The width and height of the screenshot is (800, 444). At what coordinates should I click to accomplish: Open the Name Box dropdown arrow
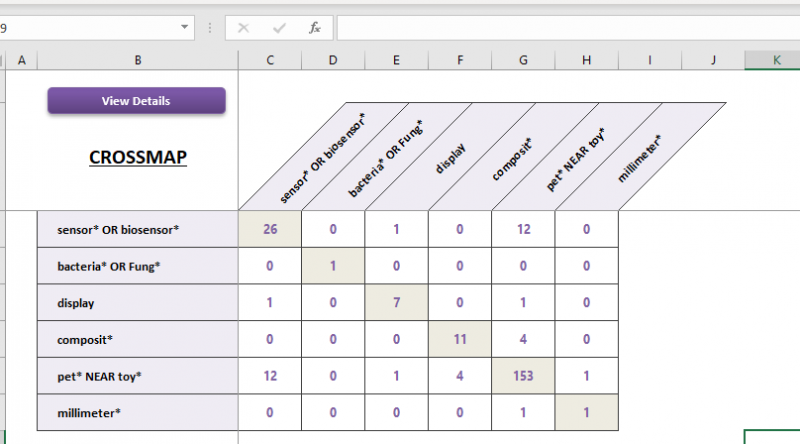(x=186, y=28)
